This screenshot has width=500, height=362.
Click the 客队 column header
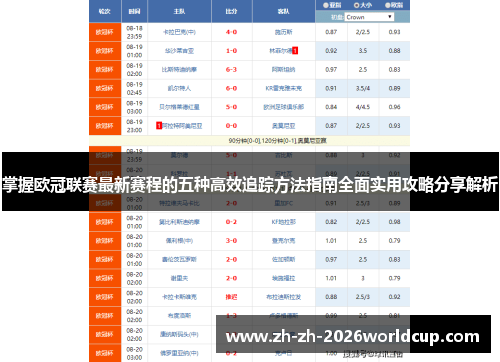pyautogui.click(x=284, y=11)
